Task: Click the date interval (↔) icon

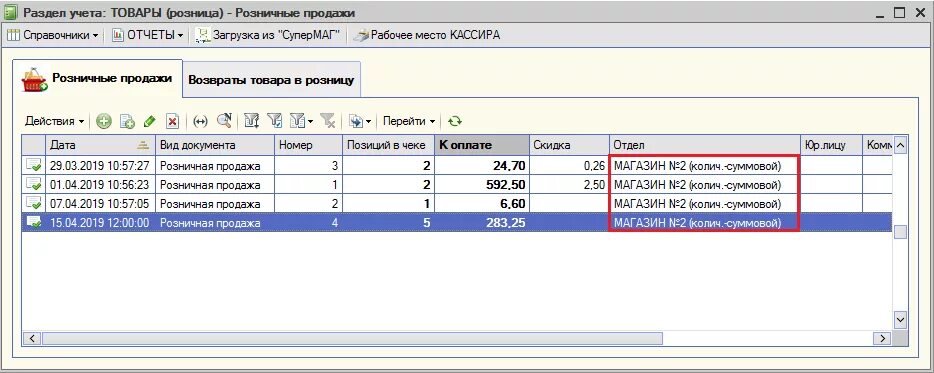Action: click(201, 122)
